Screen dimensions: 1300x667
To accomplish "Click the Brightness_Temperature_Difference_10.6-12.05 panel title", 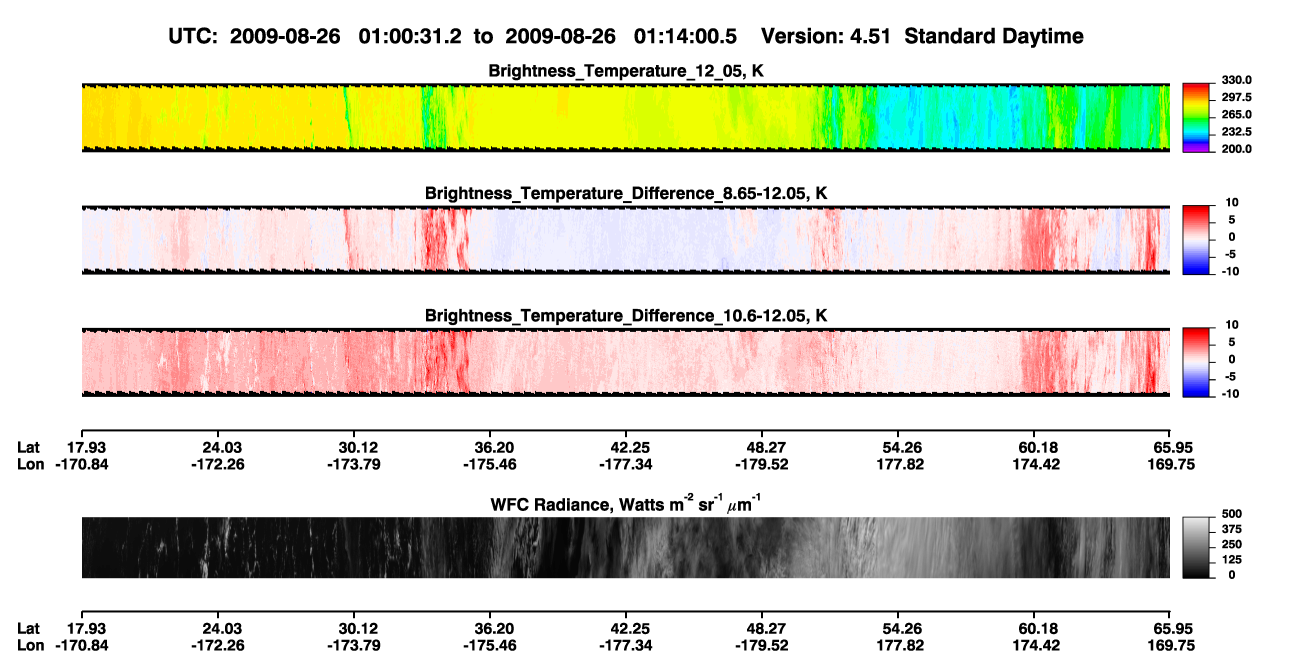I will [626, 316].
